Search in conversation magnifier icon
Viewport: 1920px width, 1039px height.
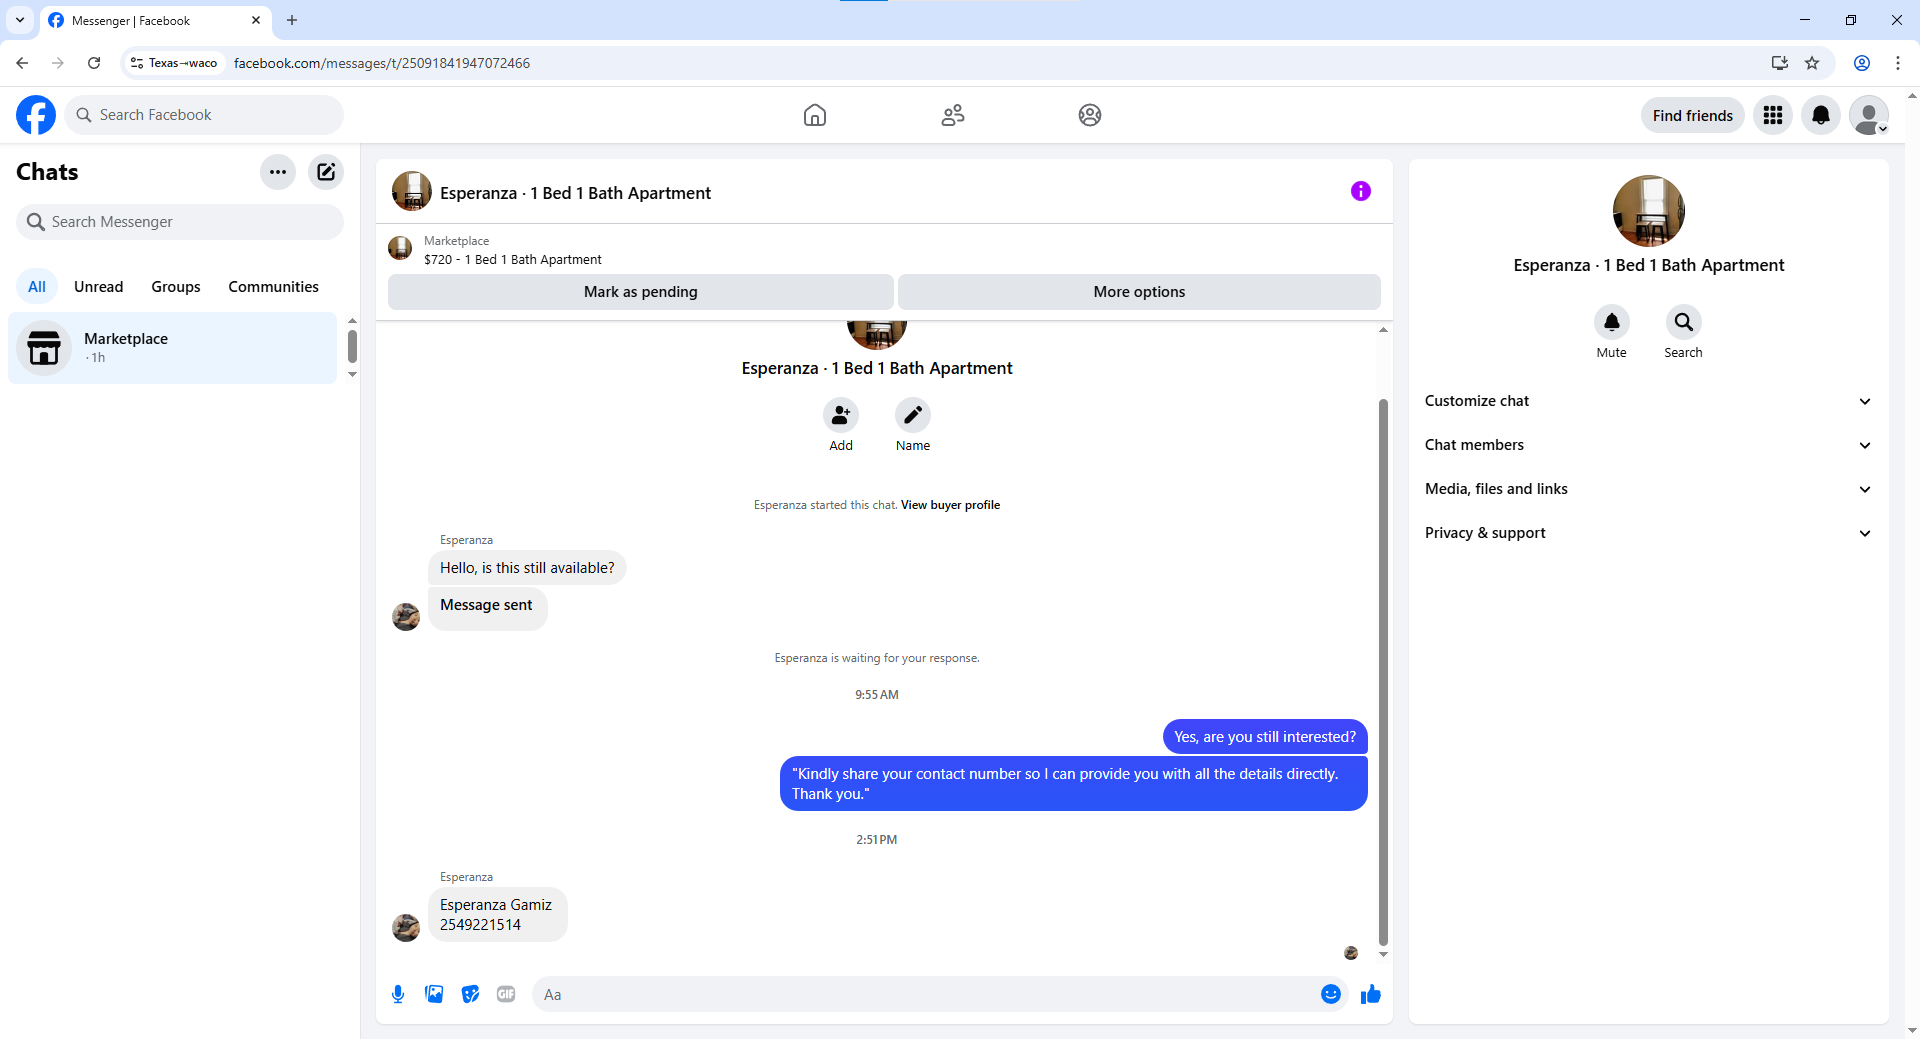pyautogui.click(x=1684, y=322)
